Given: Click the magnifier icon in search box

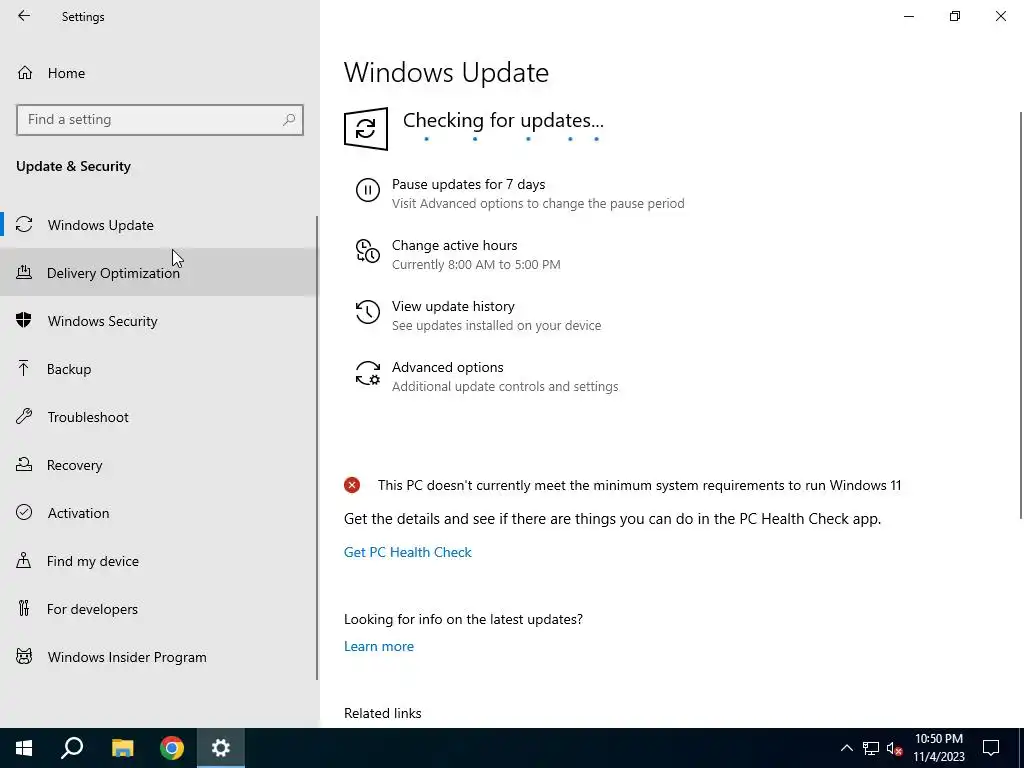Looking at the screenshot, I should 289,120.
